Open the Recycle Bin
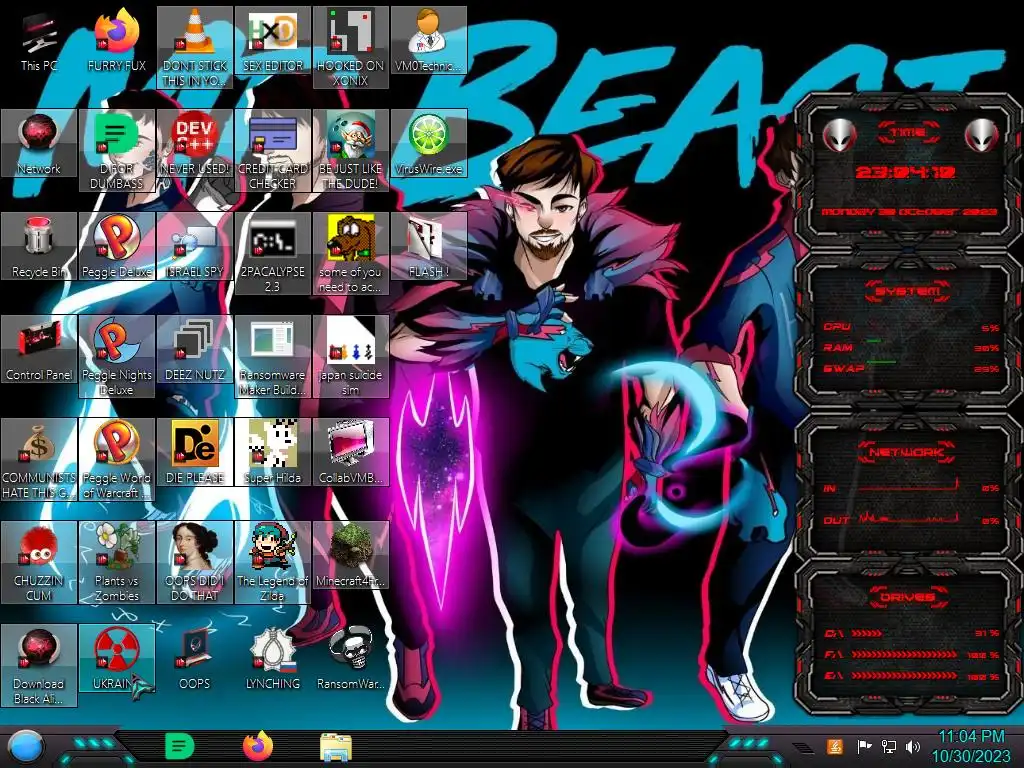The width and height of the screenshot is (1024, 768). click(39, 247)
